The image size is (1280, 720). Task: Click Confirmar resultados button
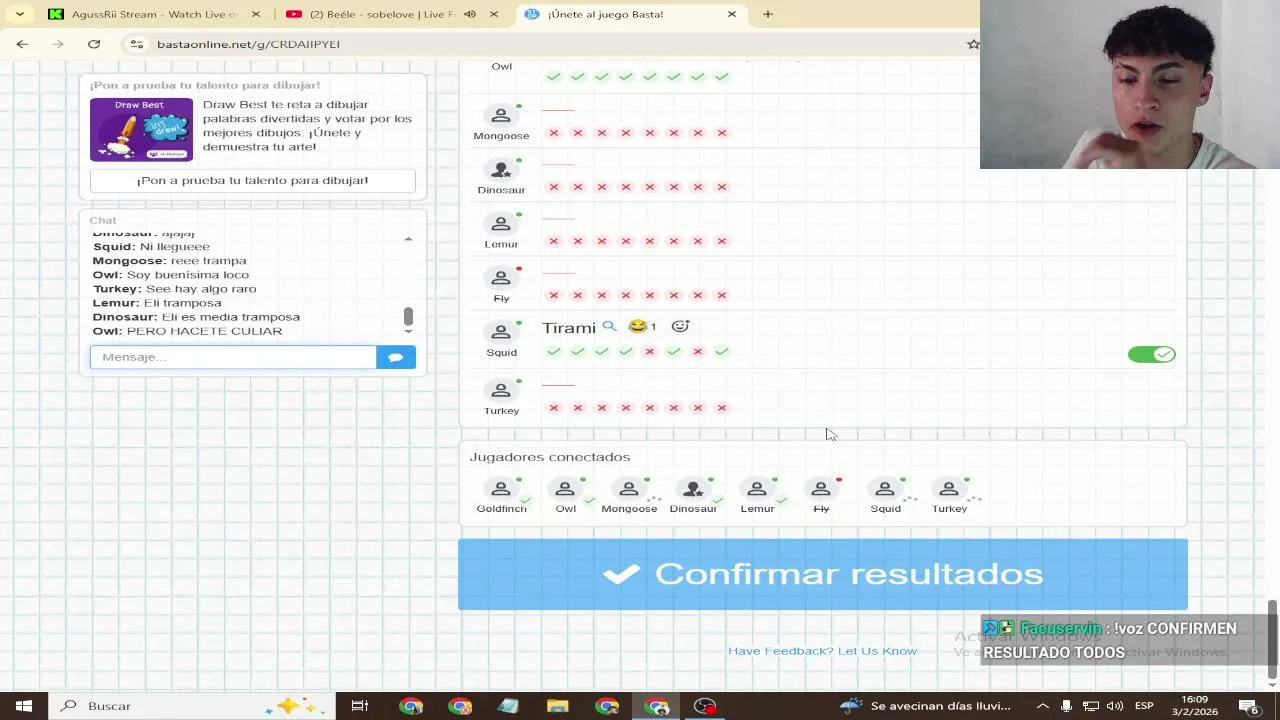point(823,574)
